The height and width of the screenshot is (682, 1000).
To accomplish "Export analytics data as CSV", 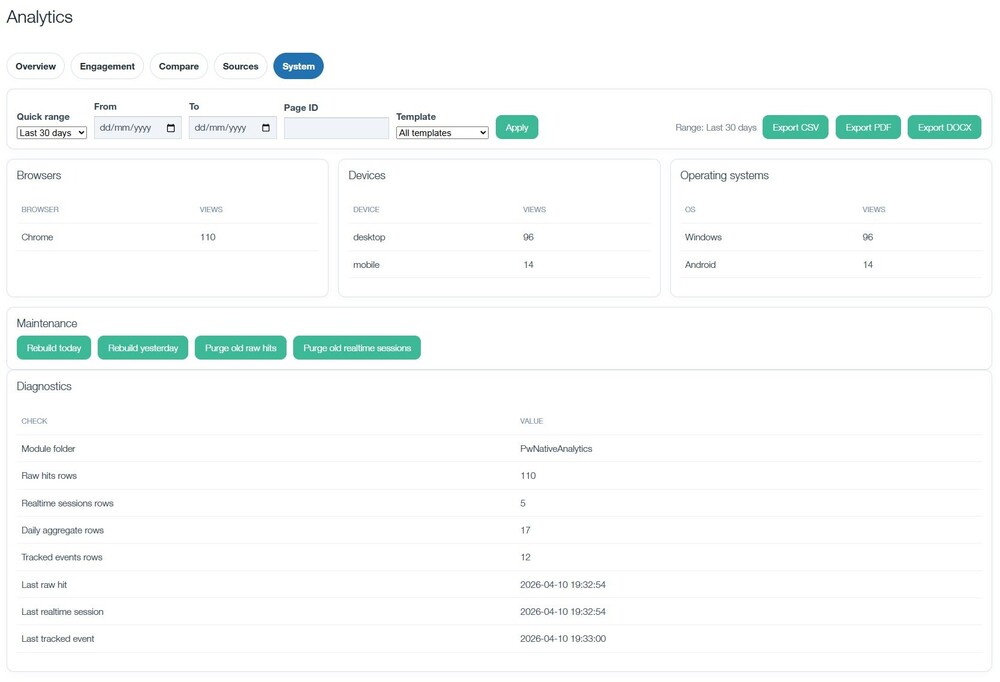I will click(795, 128).
